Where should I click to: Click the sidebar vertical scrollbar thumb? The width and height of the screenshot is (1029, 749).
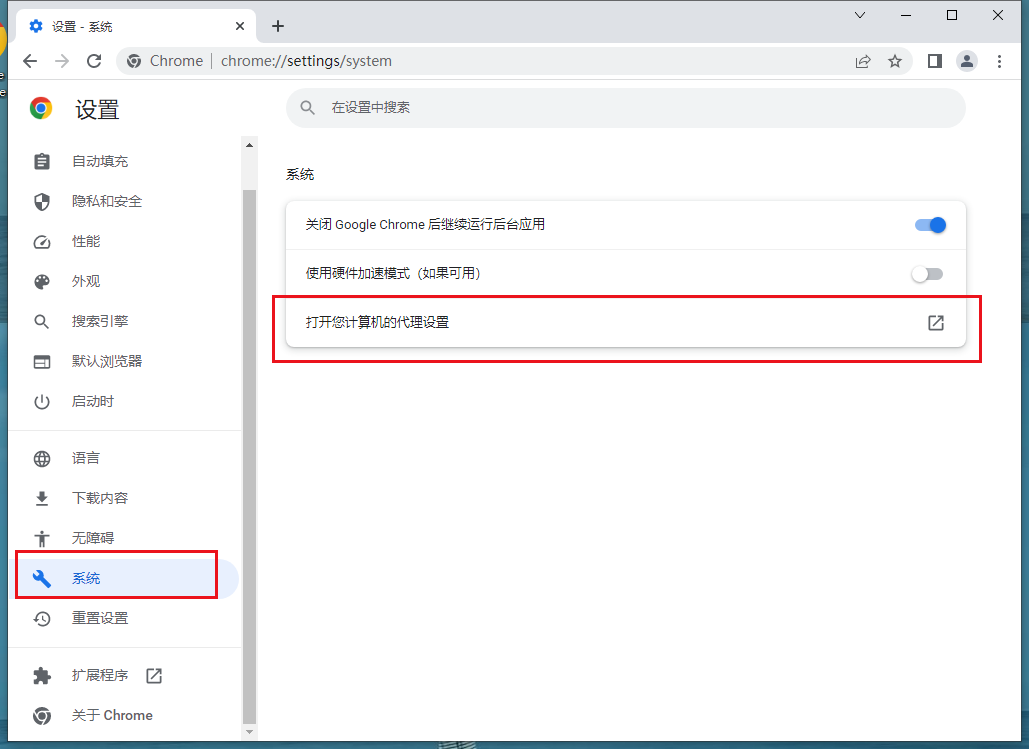pos(249,456)
